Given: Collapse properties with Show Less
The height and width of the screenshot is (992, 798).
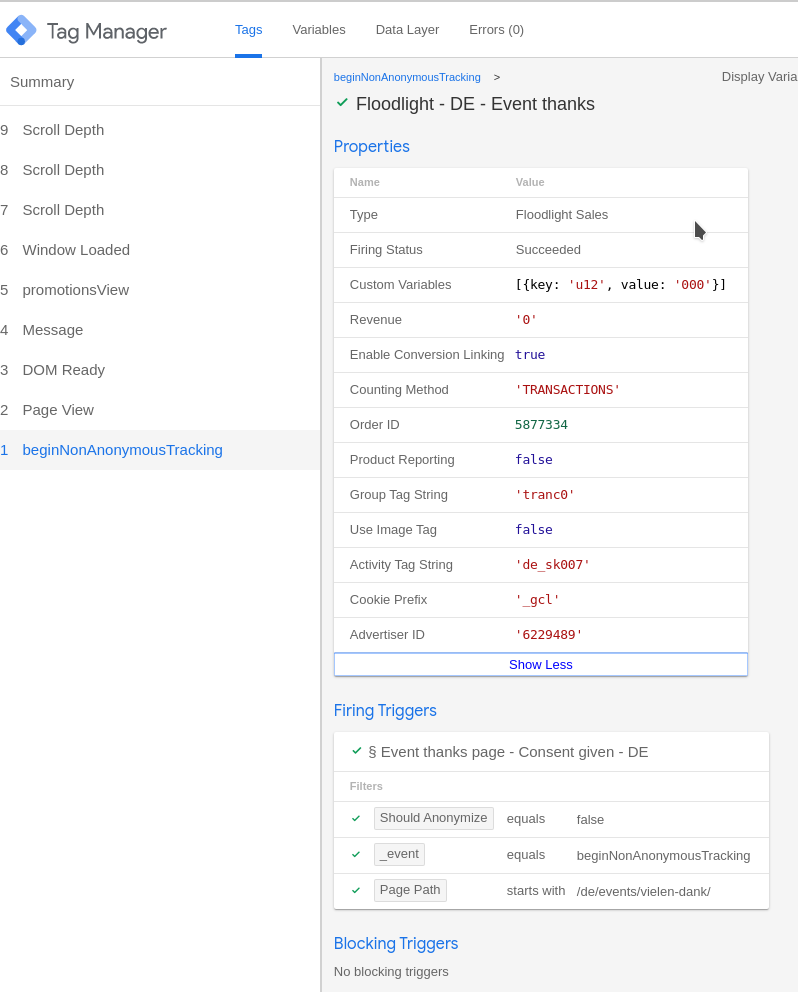Looking at the screenshot, I should click(x=540, y=664).
